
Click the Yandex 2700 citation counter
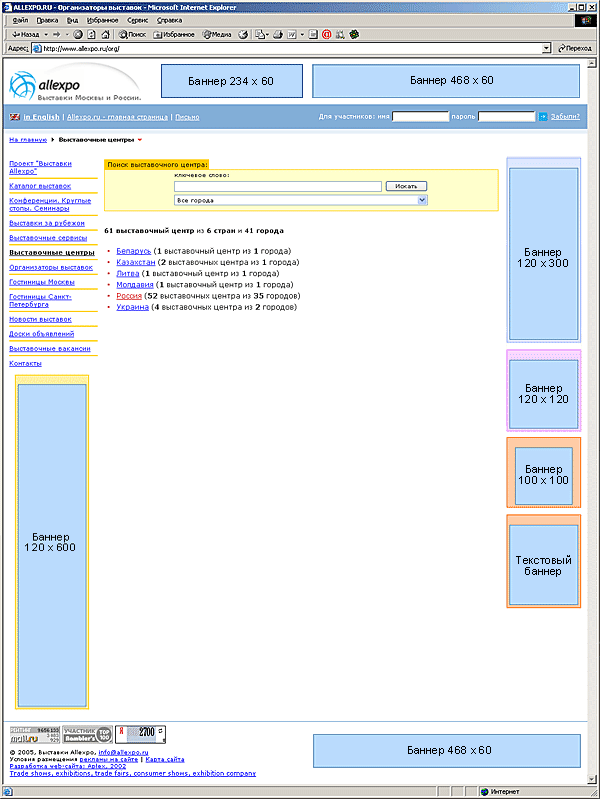(140, 734)
